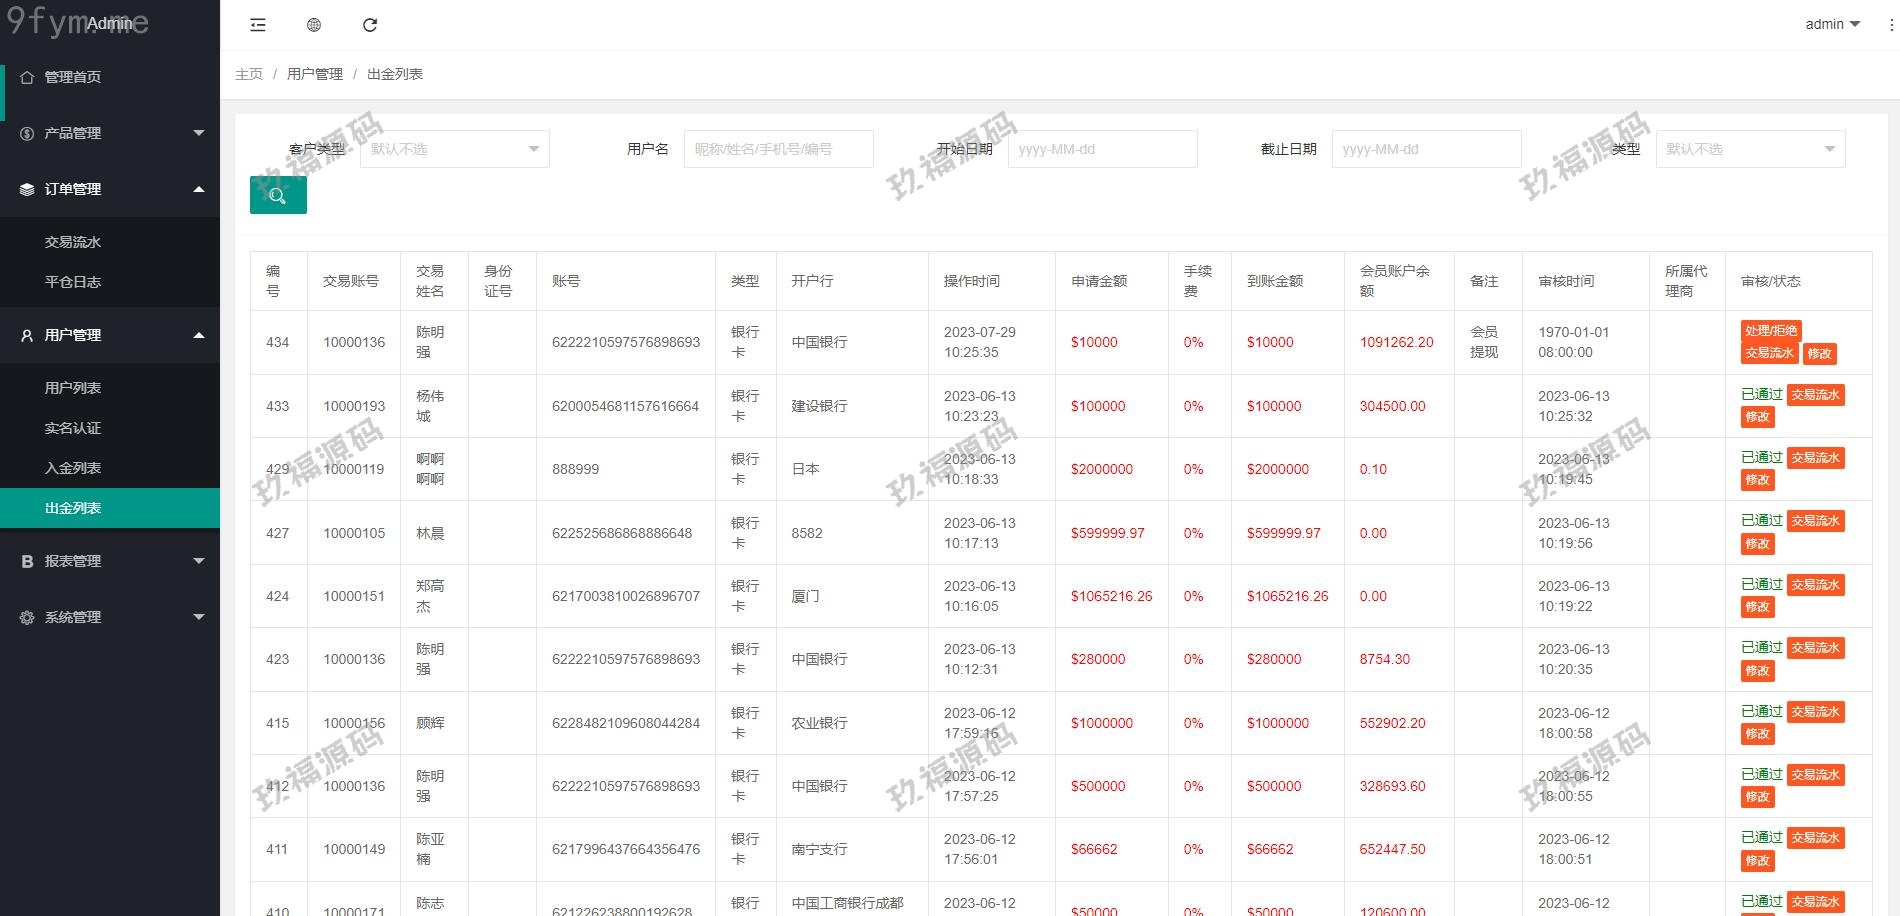
Task: Click the sidebar collapse menu icon
Action: (258, 25)
